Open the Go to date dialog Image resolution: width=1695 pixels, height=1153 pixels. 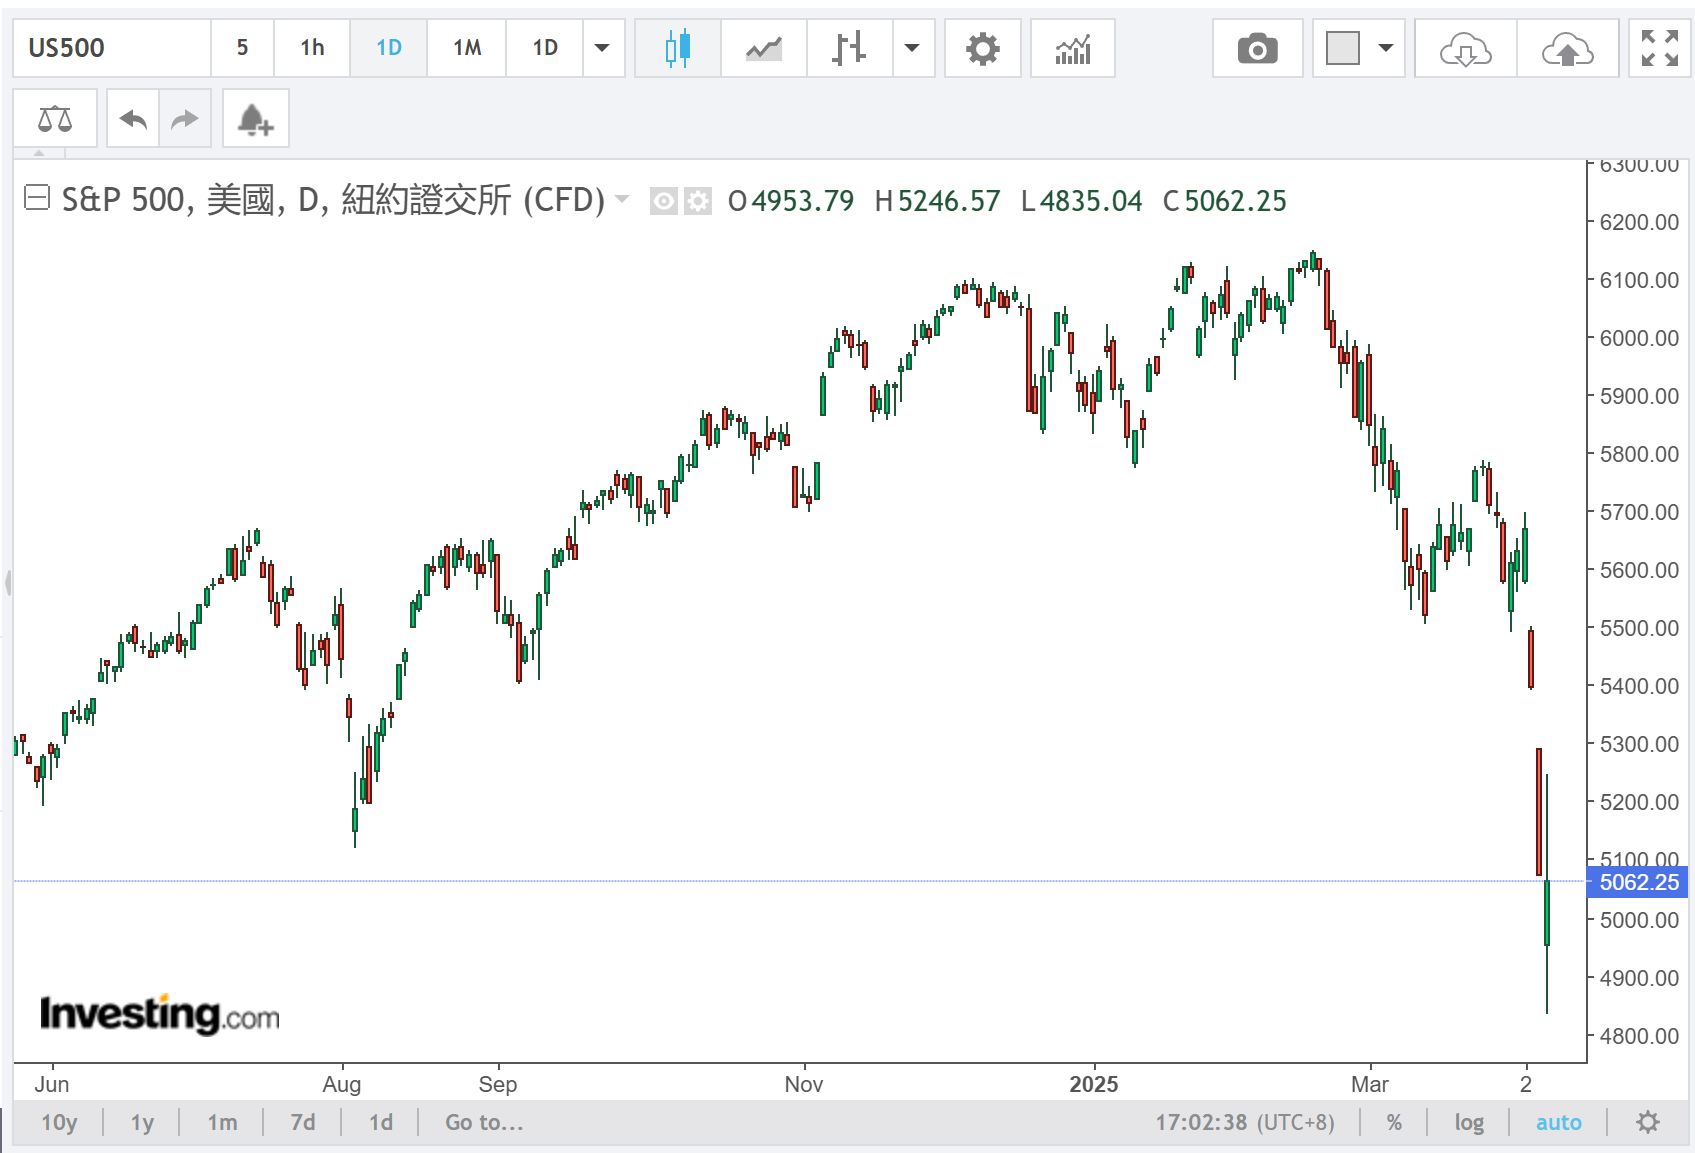(x=484, y=1122)
